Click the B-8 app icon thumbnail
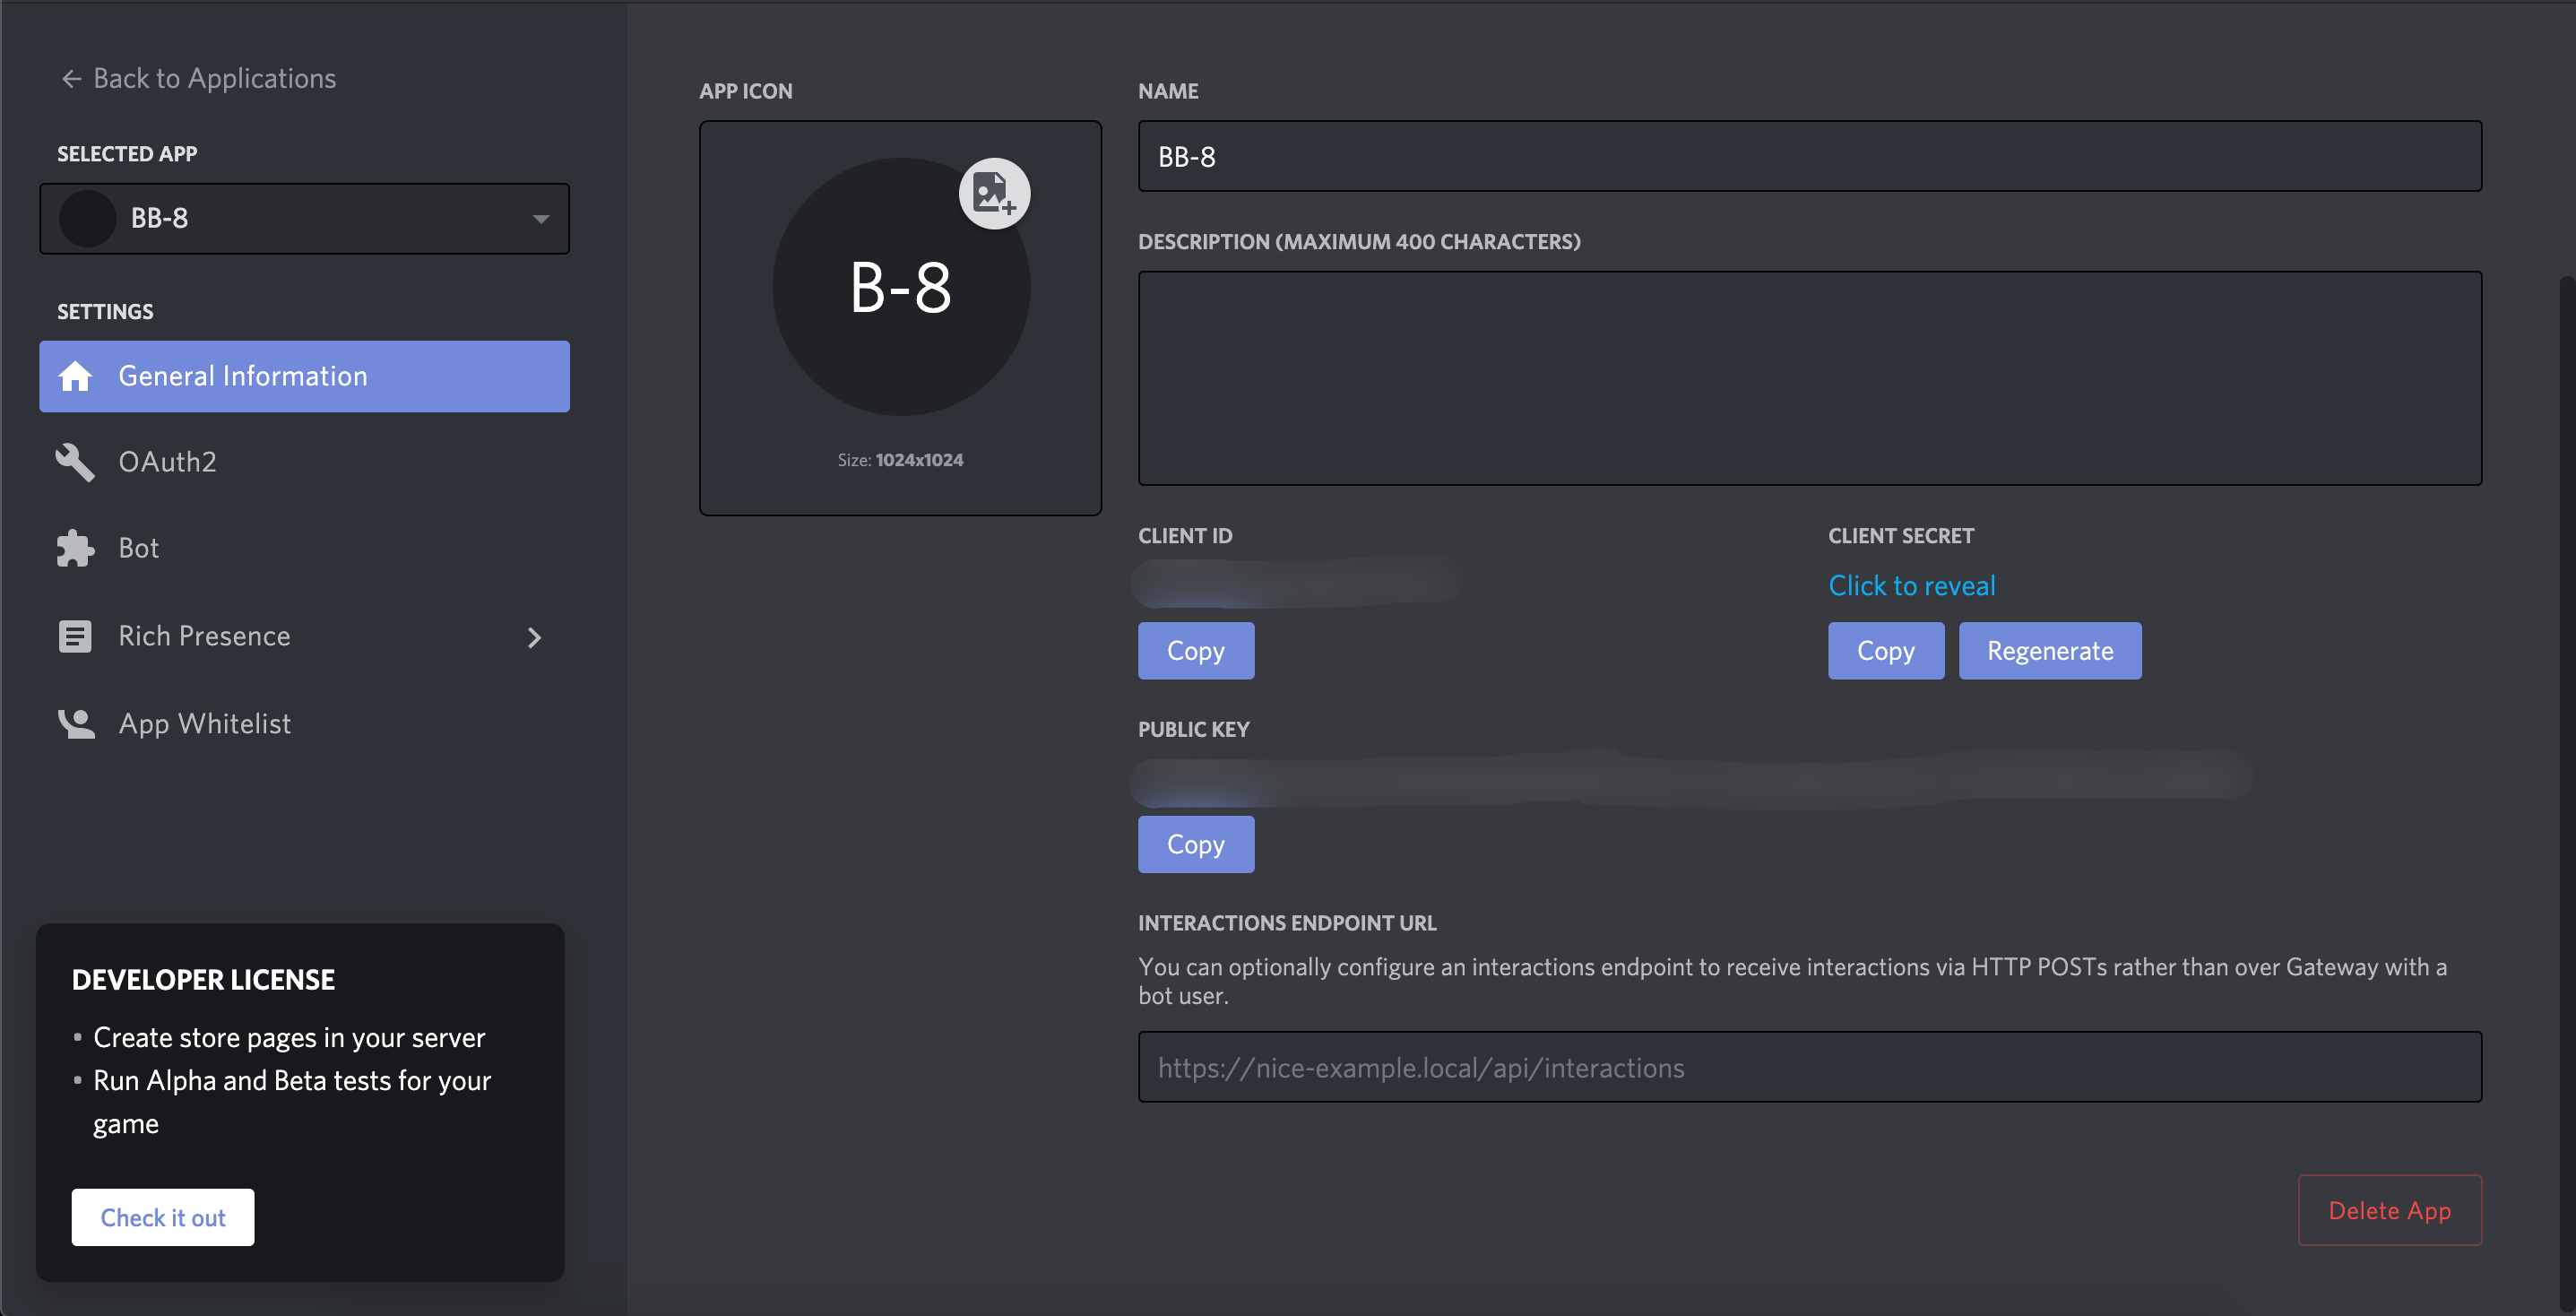The height and width of the screenshot is (1316, 2576). (901, 287)
